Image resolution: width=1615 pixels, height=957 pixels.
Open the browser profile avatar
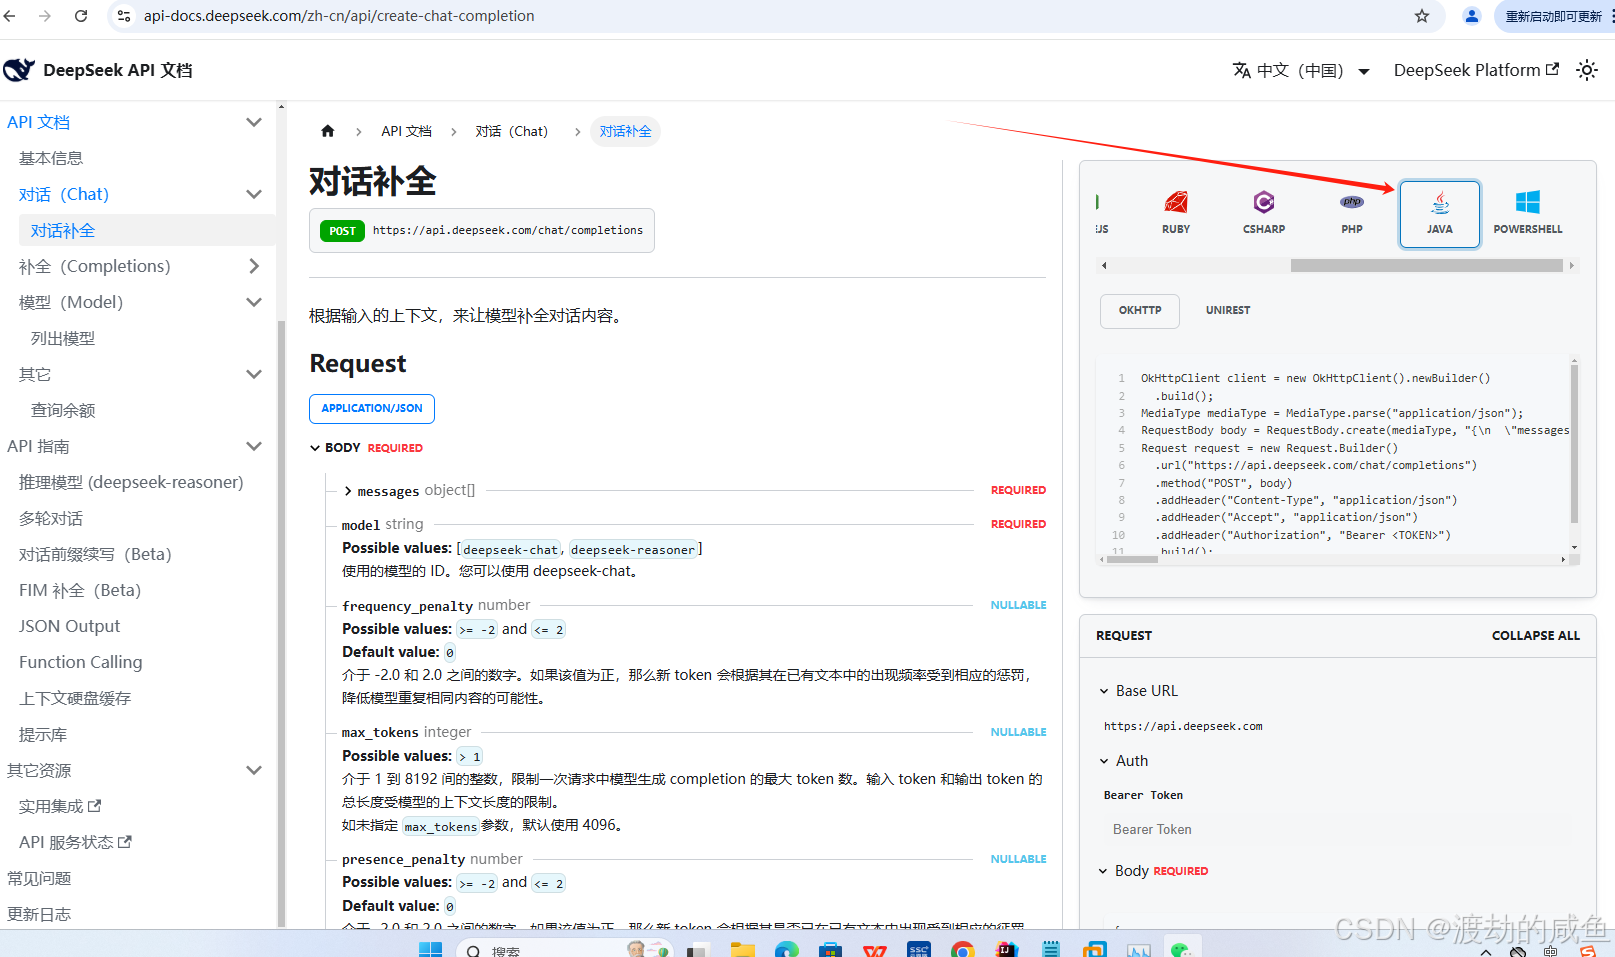tap(1472, 16)
